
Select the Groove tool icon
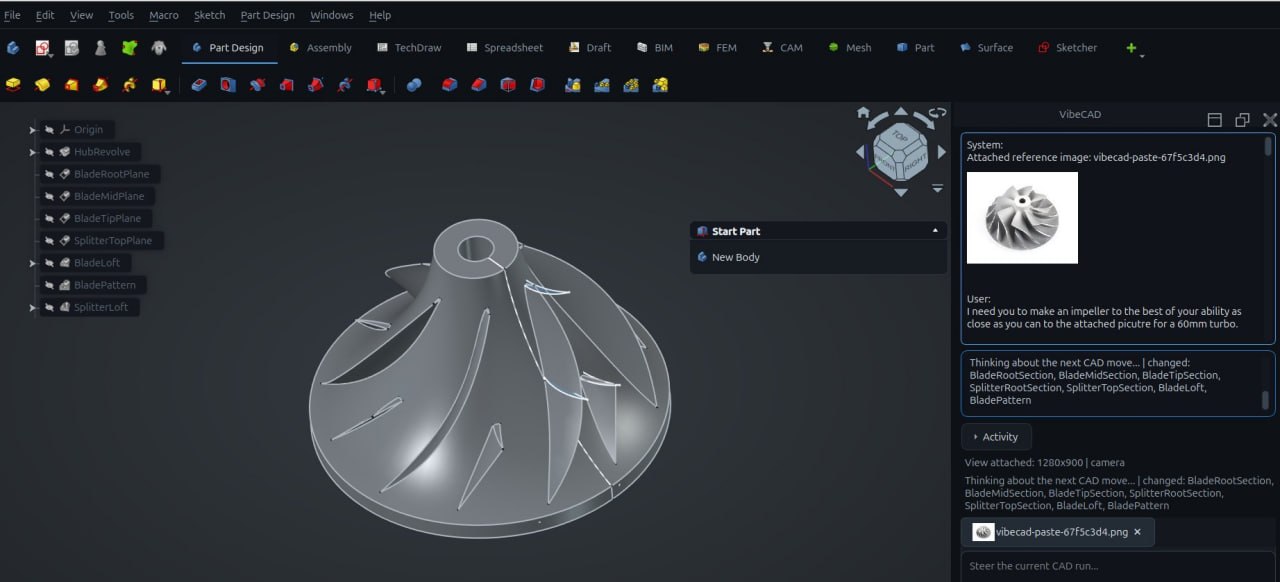point(257,85)
